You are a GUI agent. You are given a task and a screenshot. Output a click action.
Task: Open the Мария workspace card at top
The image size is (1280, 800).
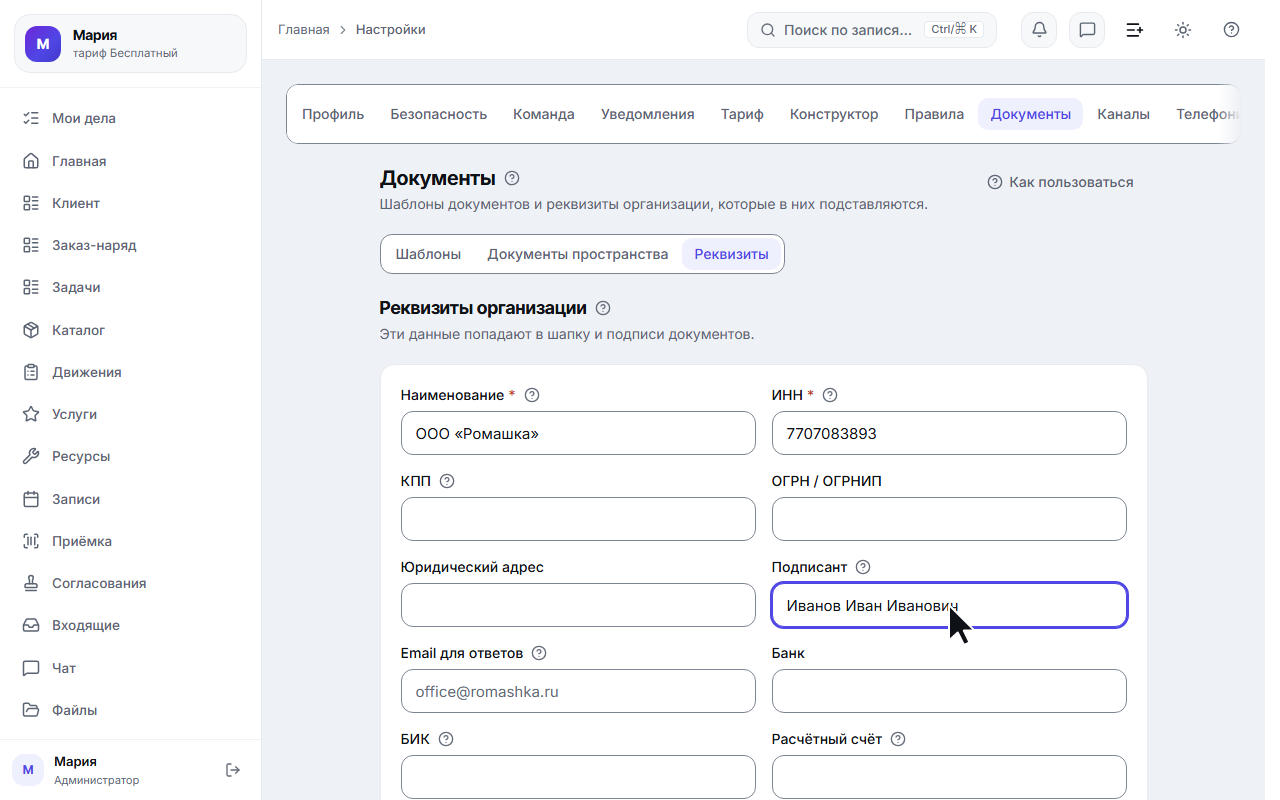tap(130, 44)
